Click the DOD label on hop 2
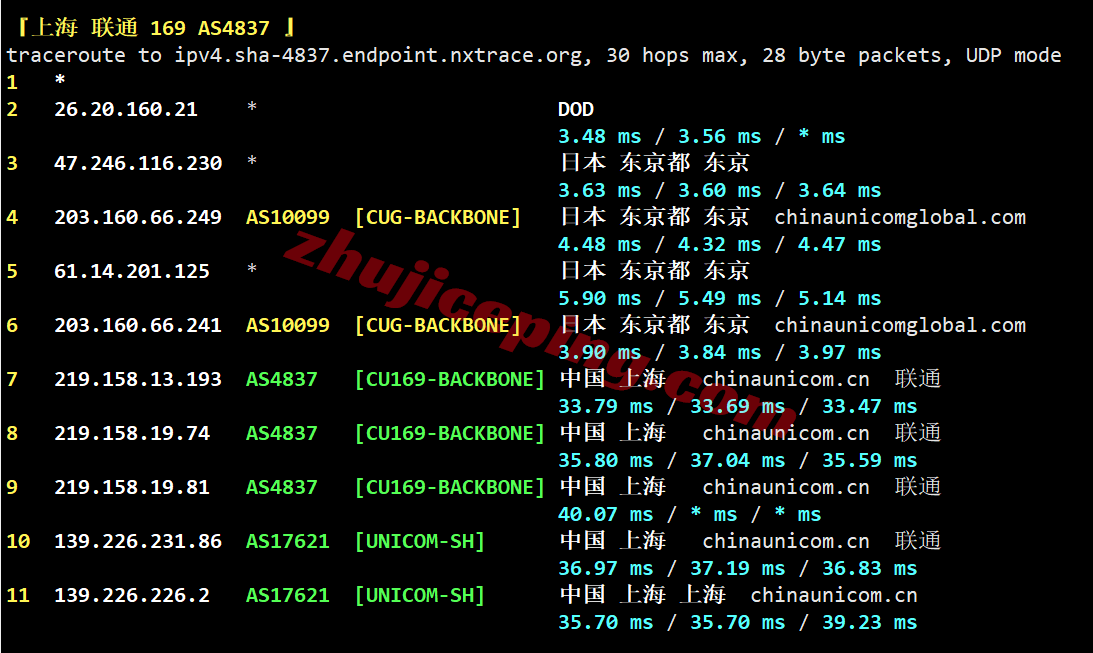 pyautogui.click(x=576, y=109)
